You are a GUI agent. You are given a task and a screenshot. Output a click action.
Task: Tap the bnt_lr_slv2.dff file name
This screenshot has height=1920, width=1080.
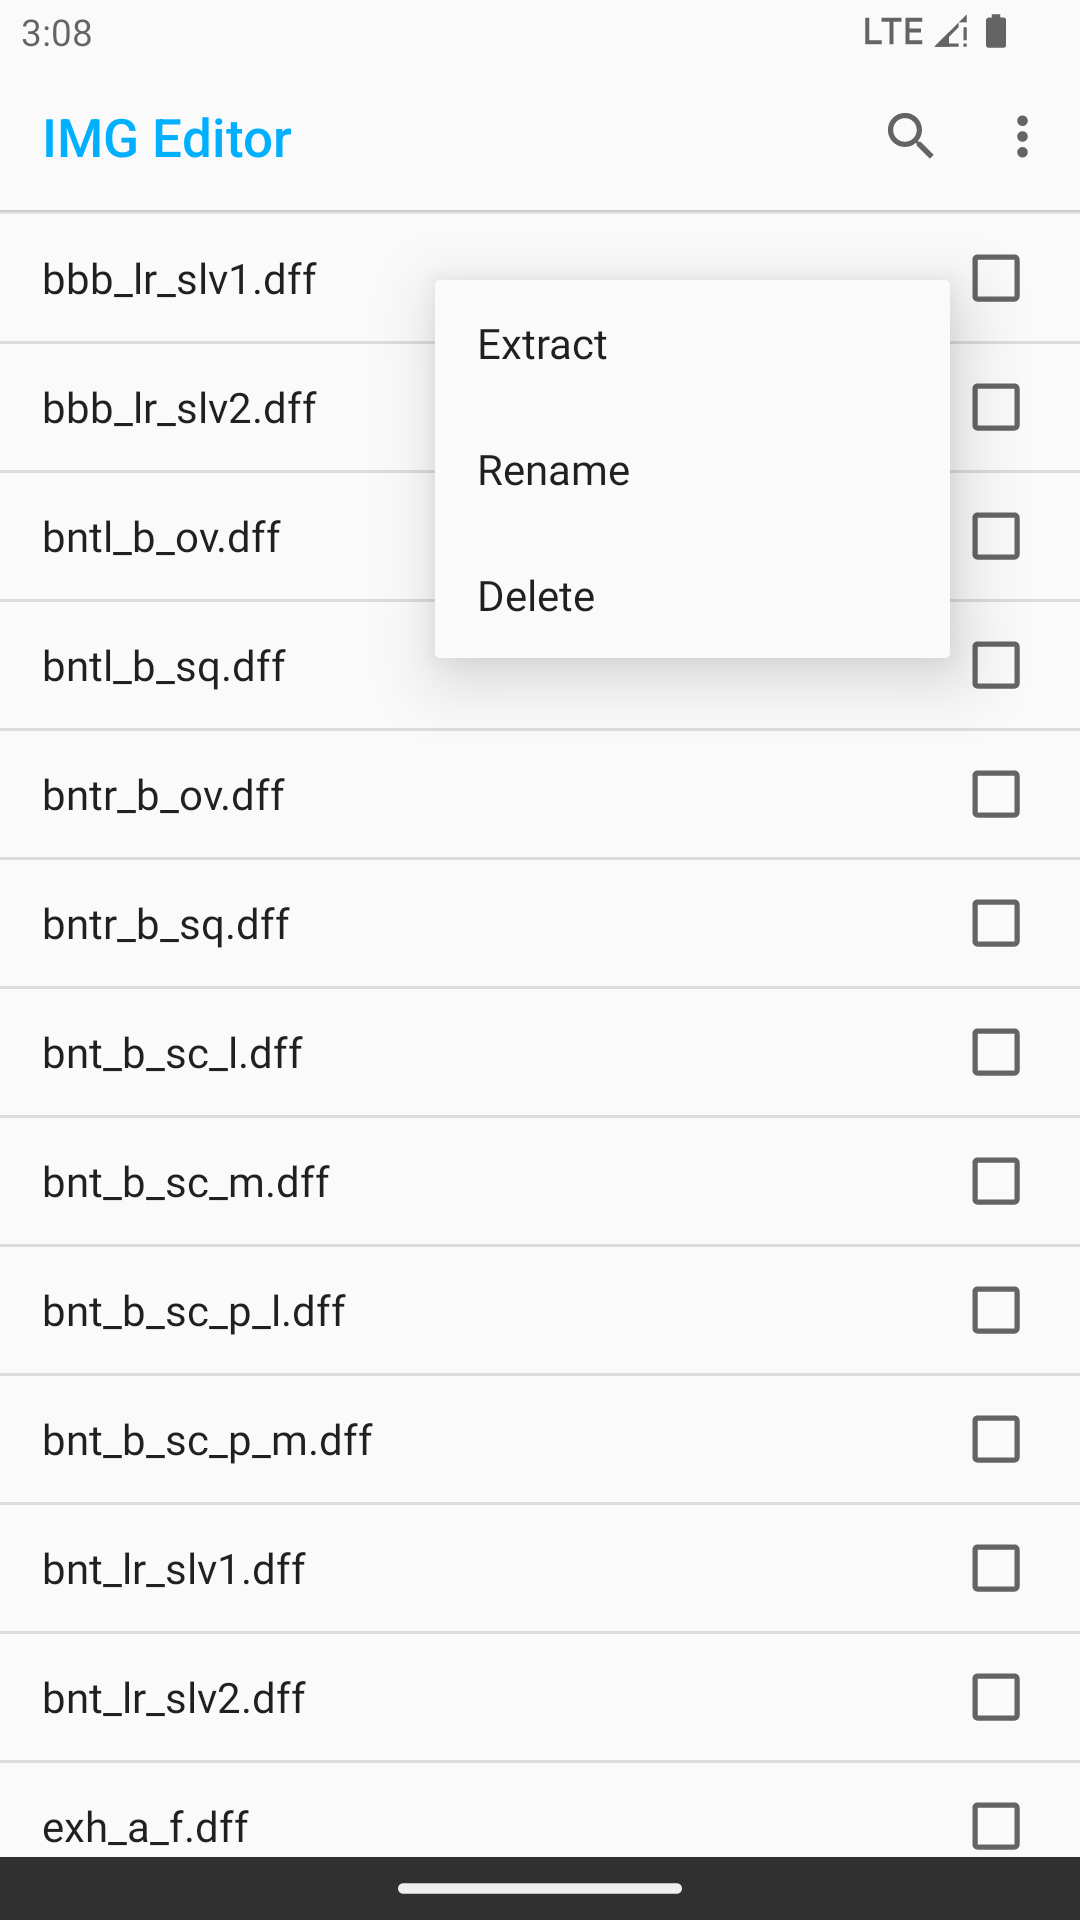pyautogui.click(x=174, y=1698)
